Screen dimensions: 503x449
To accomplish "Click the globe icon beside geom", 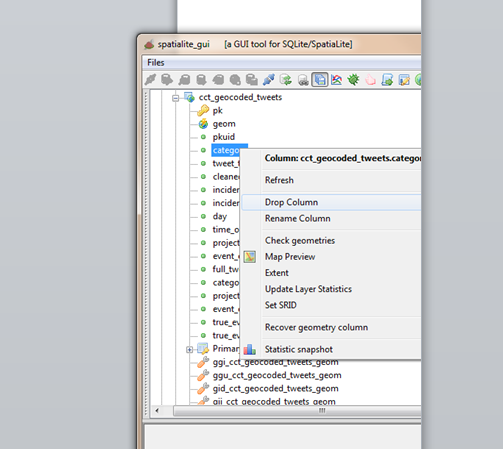I will click(203, 124).
